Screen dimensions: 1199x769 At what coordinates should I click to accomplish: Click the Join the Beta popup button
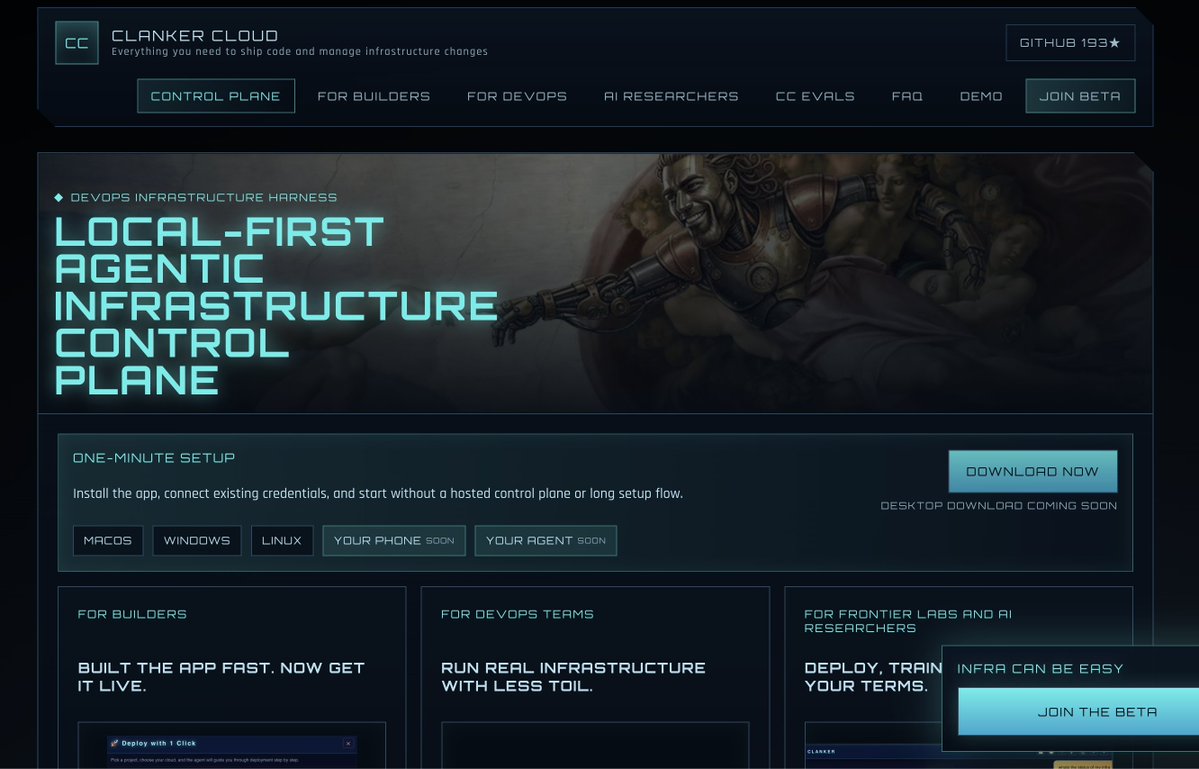click(x=1078, y=712)
